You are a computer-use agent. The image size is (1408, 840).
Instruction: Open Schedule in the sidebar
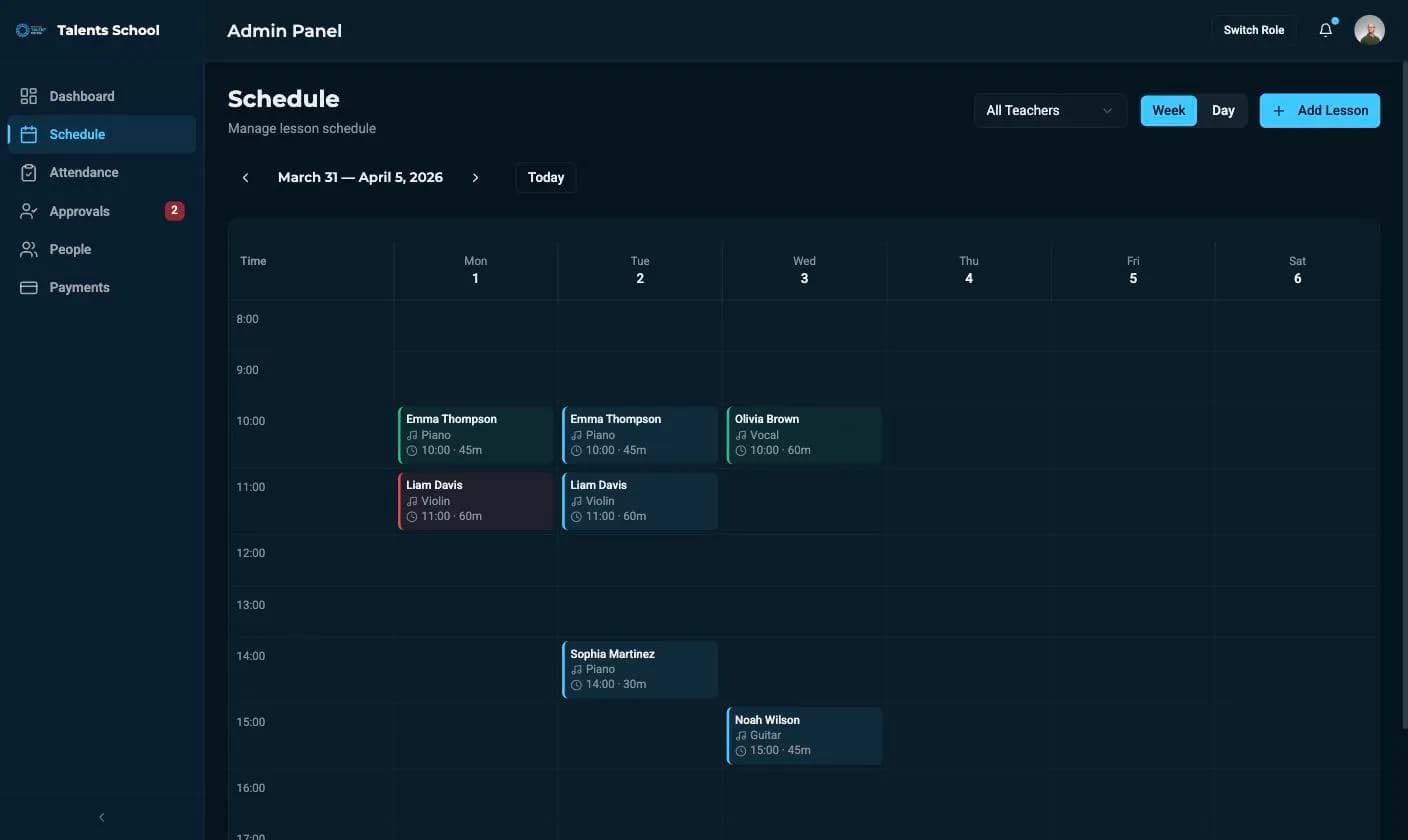coord(101,134)
